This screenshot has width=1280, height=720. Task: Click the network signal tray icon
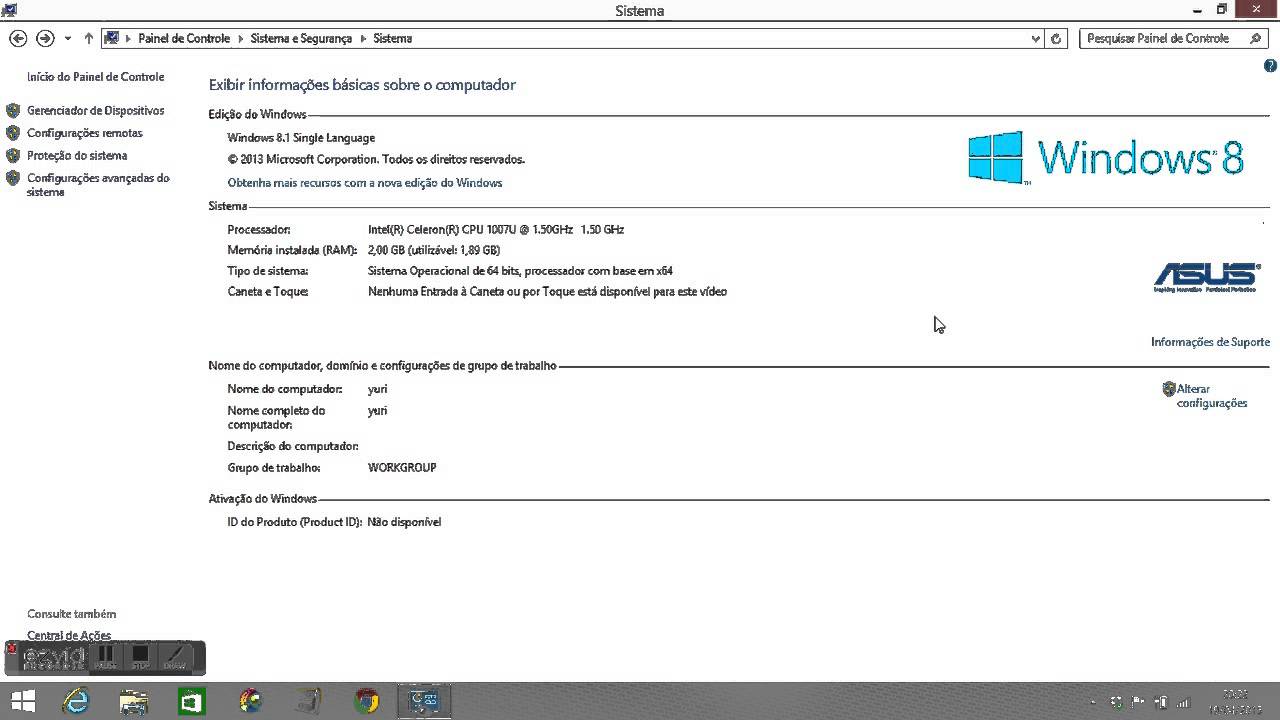(x=1184, y=703)
